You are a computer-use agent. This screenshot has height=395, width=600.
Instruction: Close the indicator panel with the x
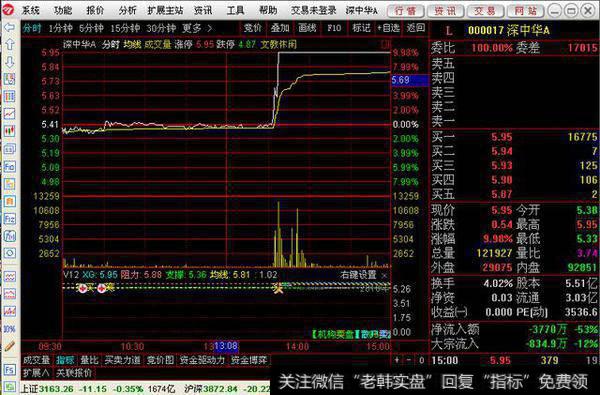pos(385,275)
